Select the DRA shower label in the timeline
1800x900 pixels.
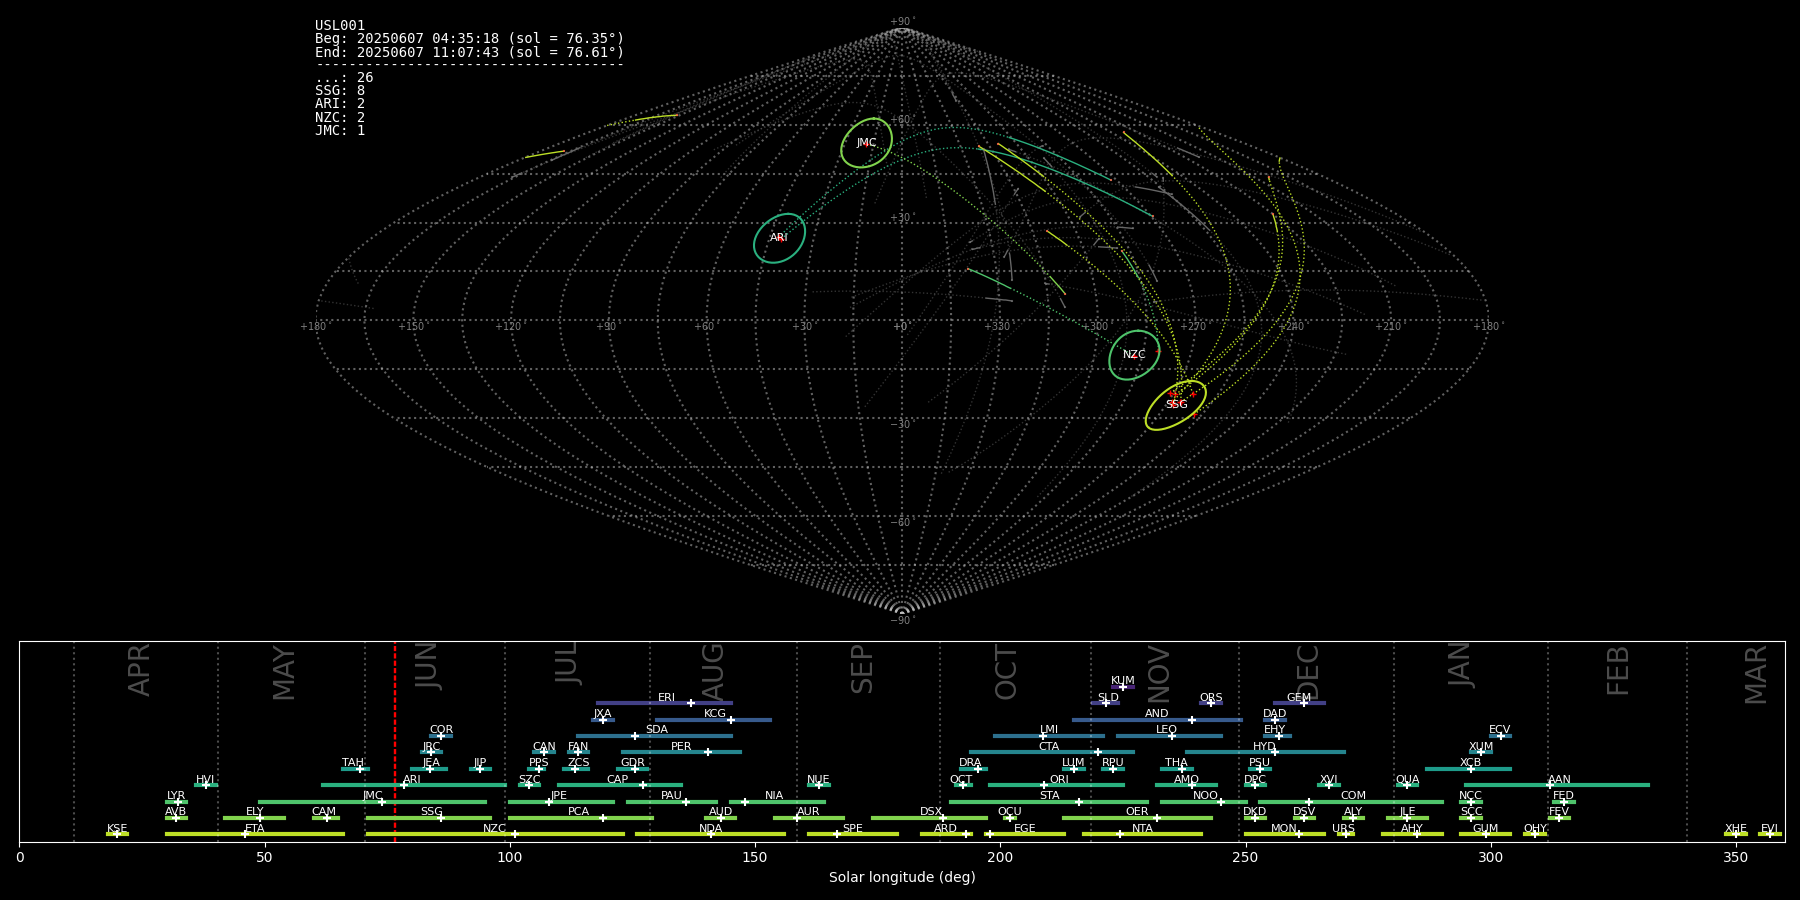pyautogui.click(x=970, y=763)
